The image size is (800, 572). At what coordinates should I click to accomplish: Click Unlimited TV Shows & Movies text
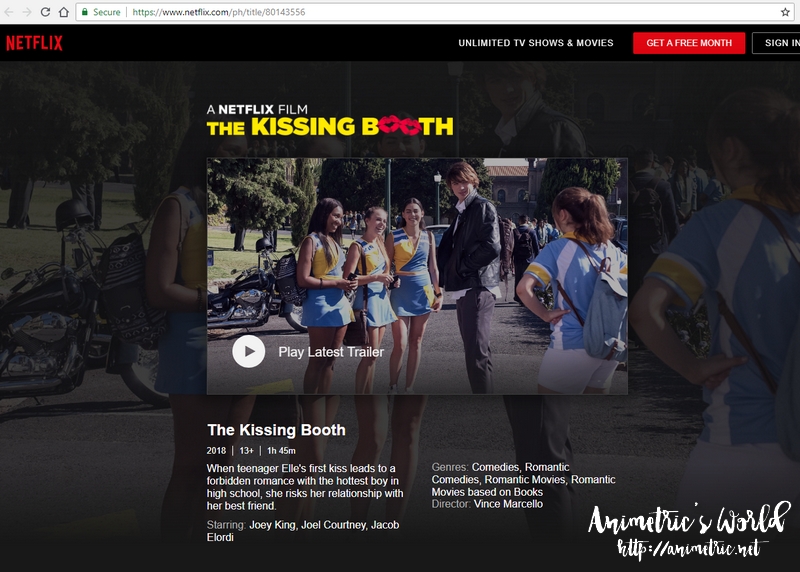tap(536, 43)
